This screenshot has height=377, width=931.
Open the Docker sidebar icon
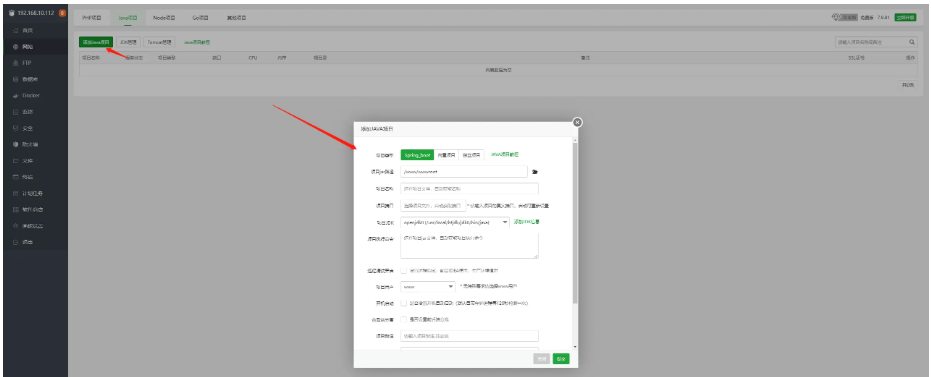pos(15,96)
